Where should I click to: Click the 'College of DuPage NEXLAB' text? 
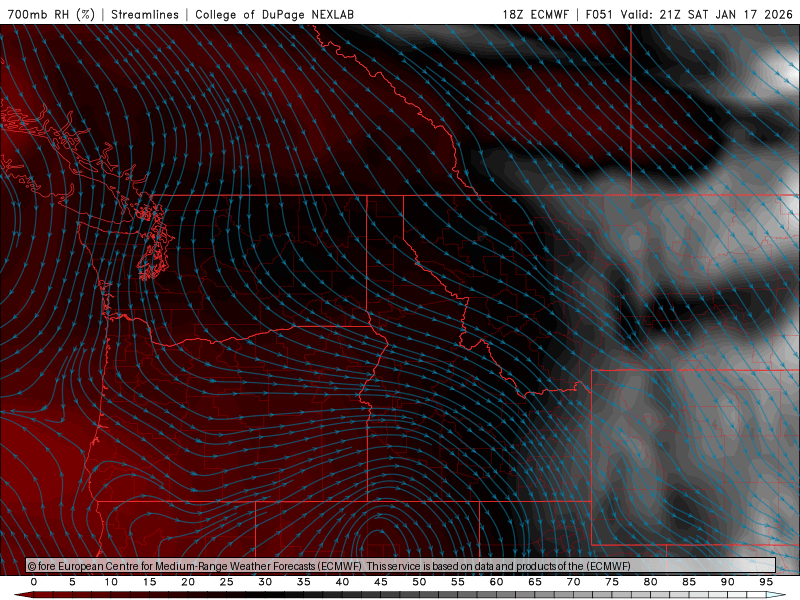pyautogui.click(x=274, y=14)
